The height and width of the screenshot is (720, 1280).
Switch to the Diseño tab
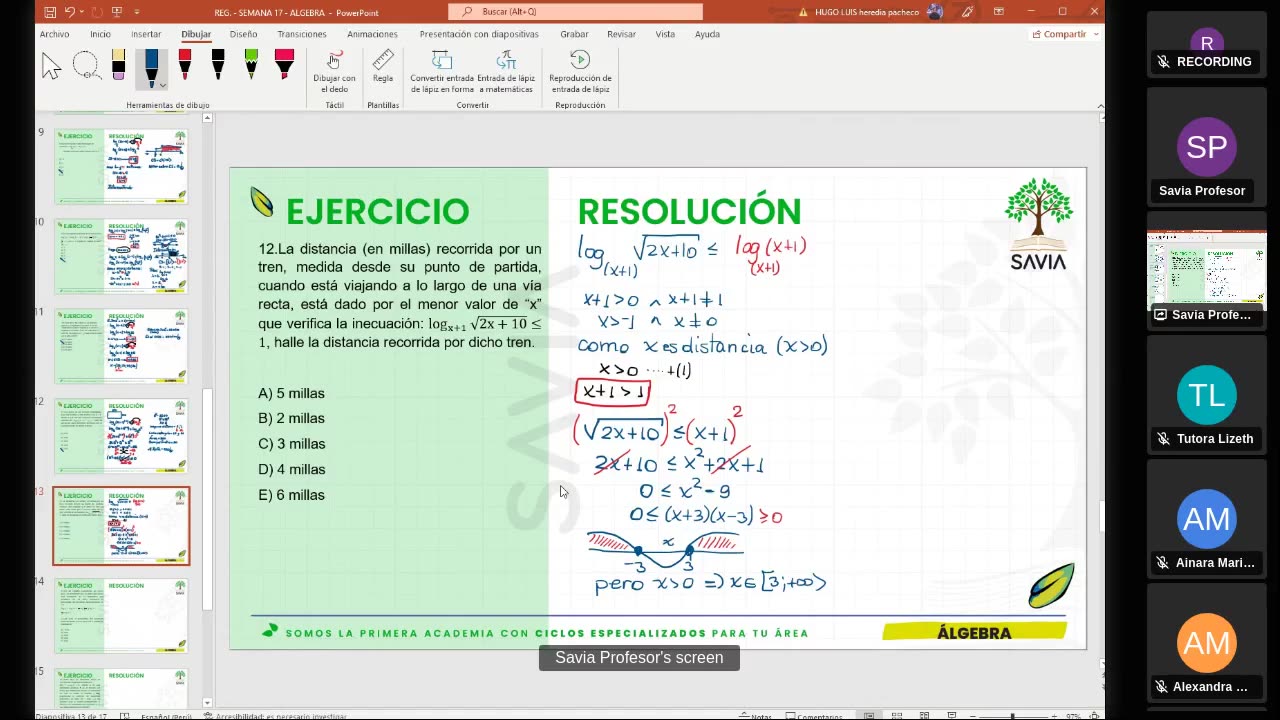pyautogui.click(x=243, y=34)
